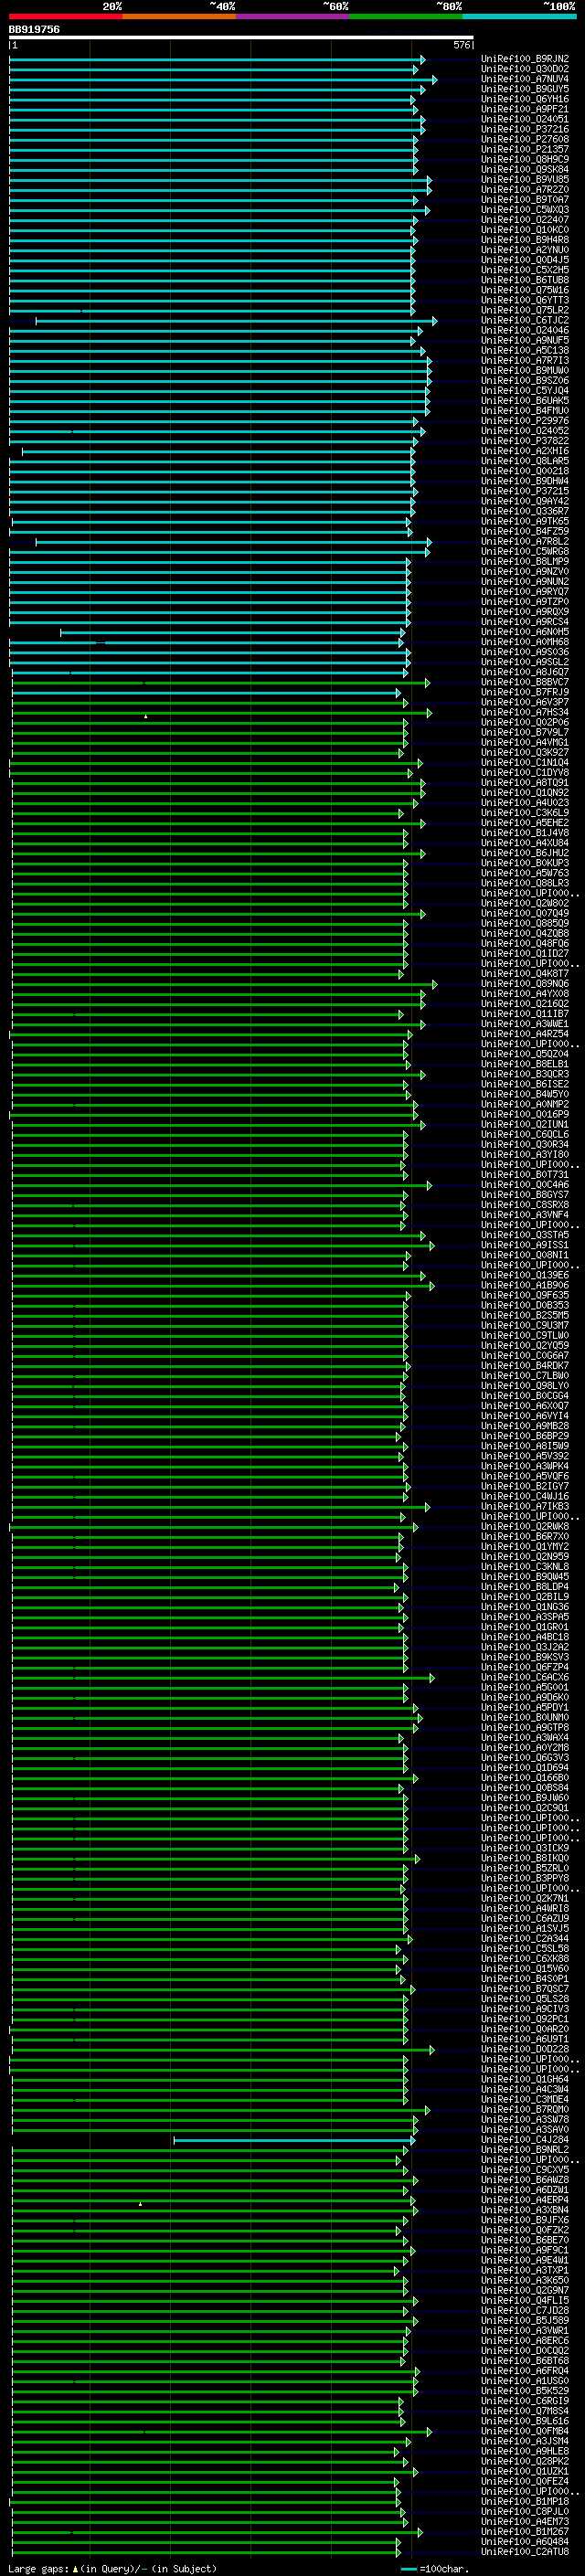Select hit UniRef100_A9RCS4

(x=525, y=622)
